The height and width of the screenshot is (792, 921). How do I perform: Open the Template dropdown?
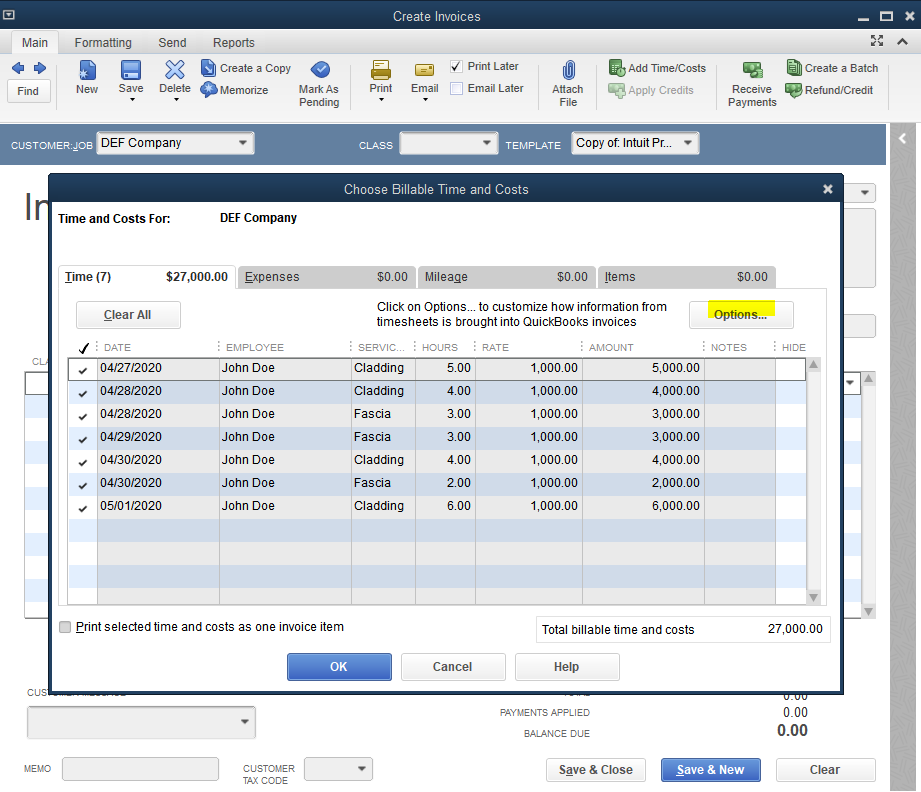688,143
